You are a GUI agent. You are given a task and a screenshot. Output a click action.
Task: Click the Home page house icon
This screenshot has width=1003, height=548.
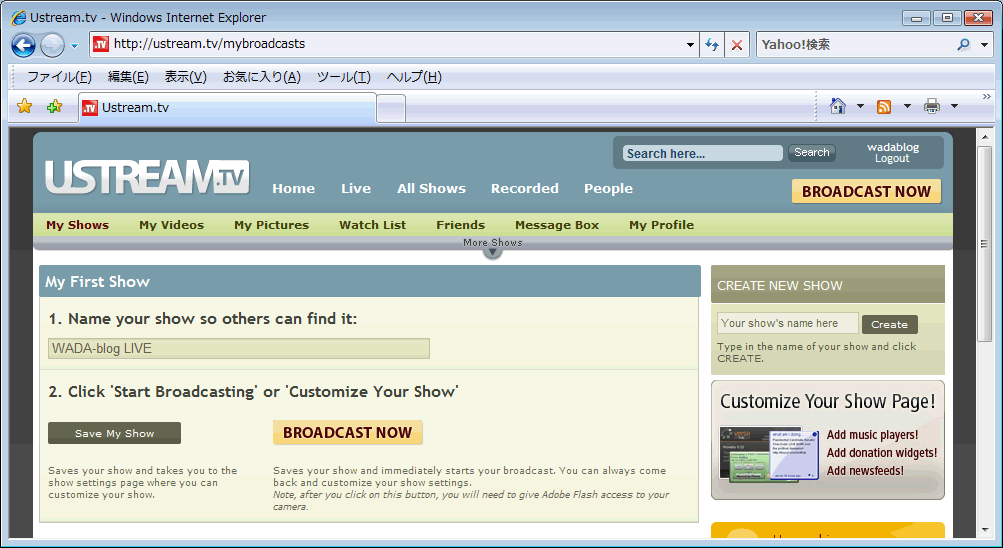click(838, 106)
